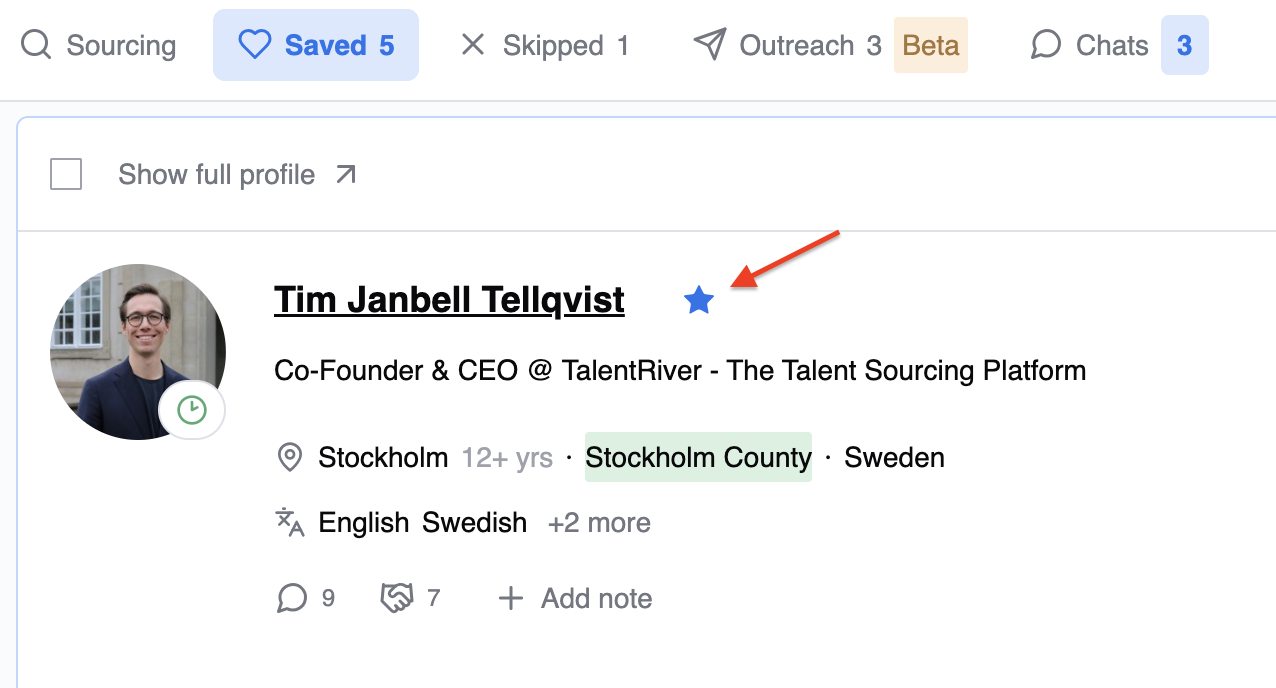Click the clock status badge on avatar
This screenshot has height=688, width=1276.
pyautogui.click(x=192, y=410)
